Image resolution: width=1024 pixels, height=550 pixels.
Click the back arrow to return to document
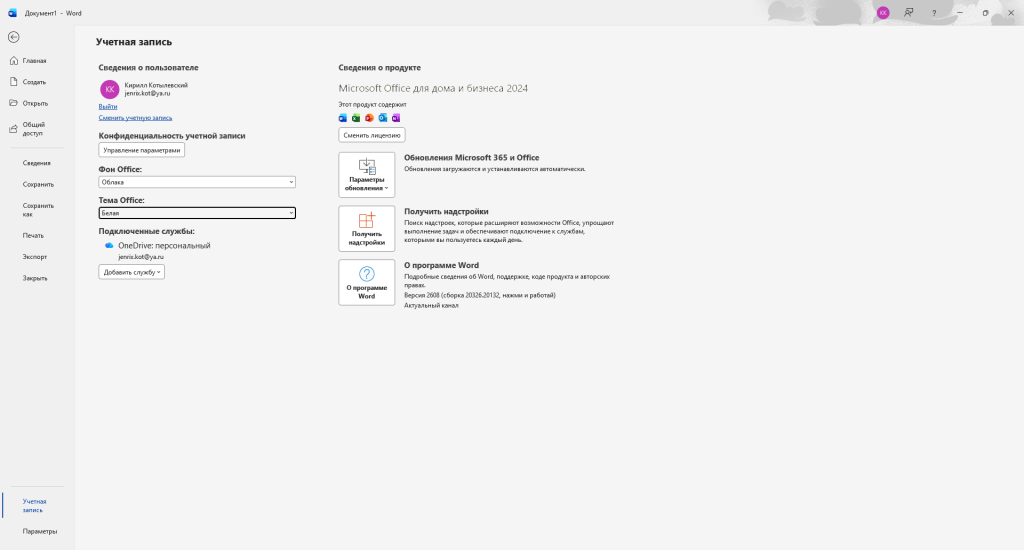[14, 37]
